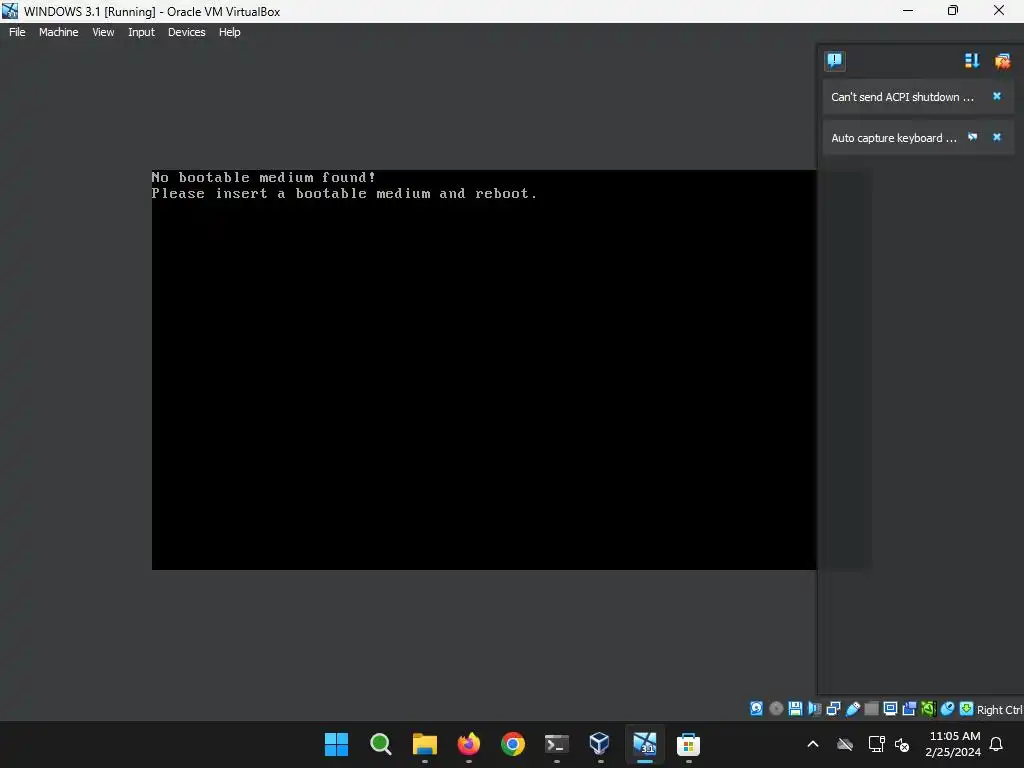The width and height of the screenshot is (1024, 768).
Task: Open Windows Search from the taskbar
Action: coord(381,744)
